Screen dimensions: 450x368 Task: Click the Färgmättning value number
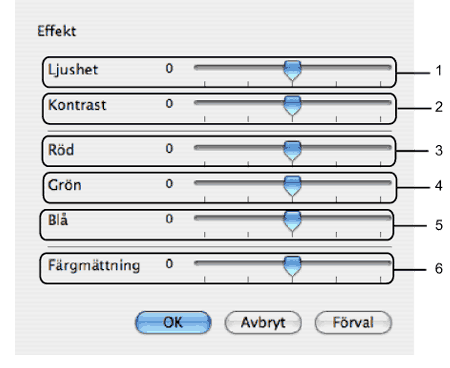[169, 264]
